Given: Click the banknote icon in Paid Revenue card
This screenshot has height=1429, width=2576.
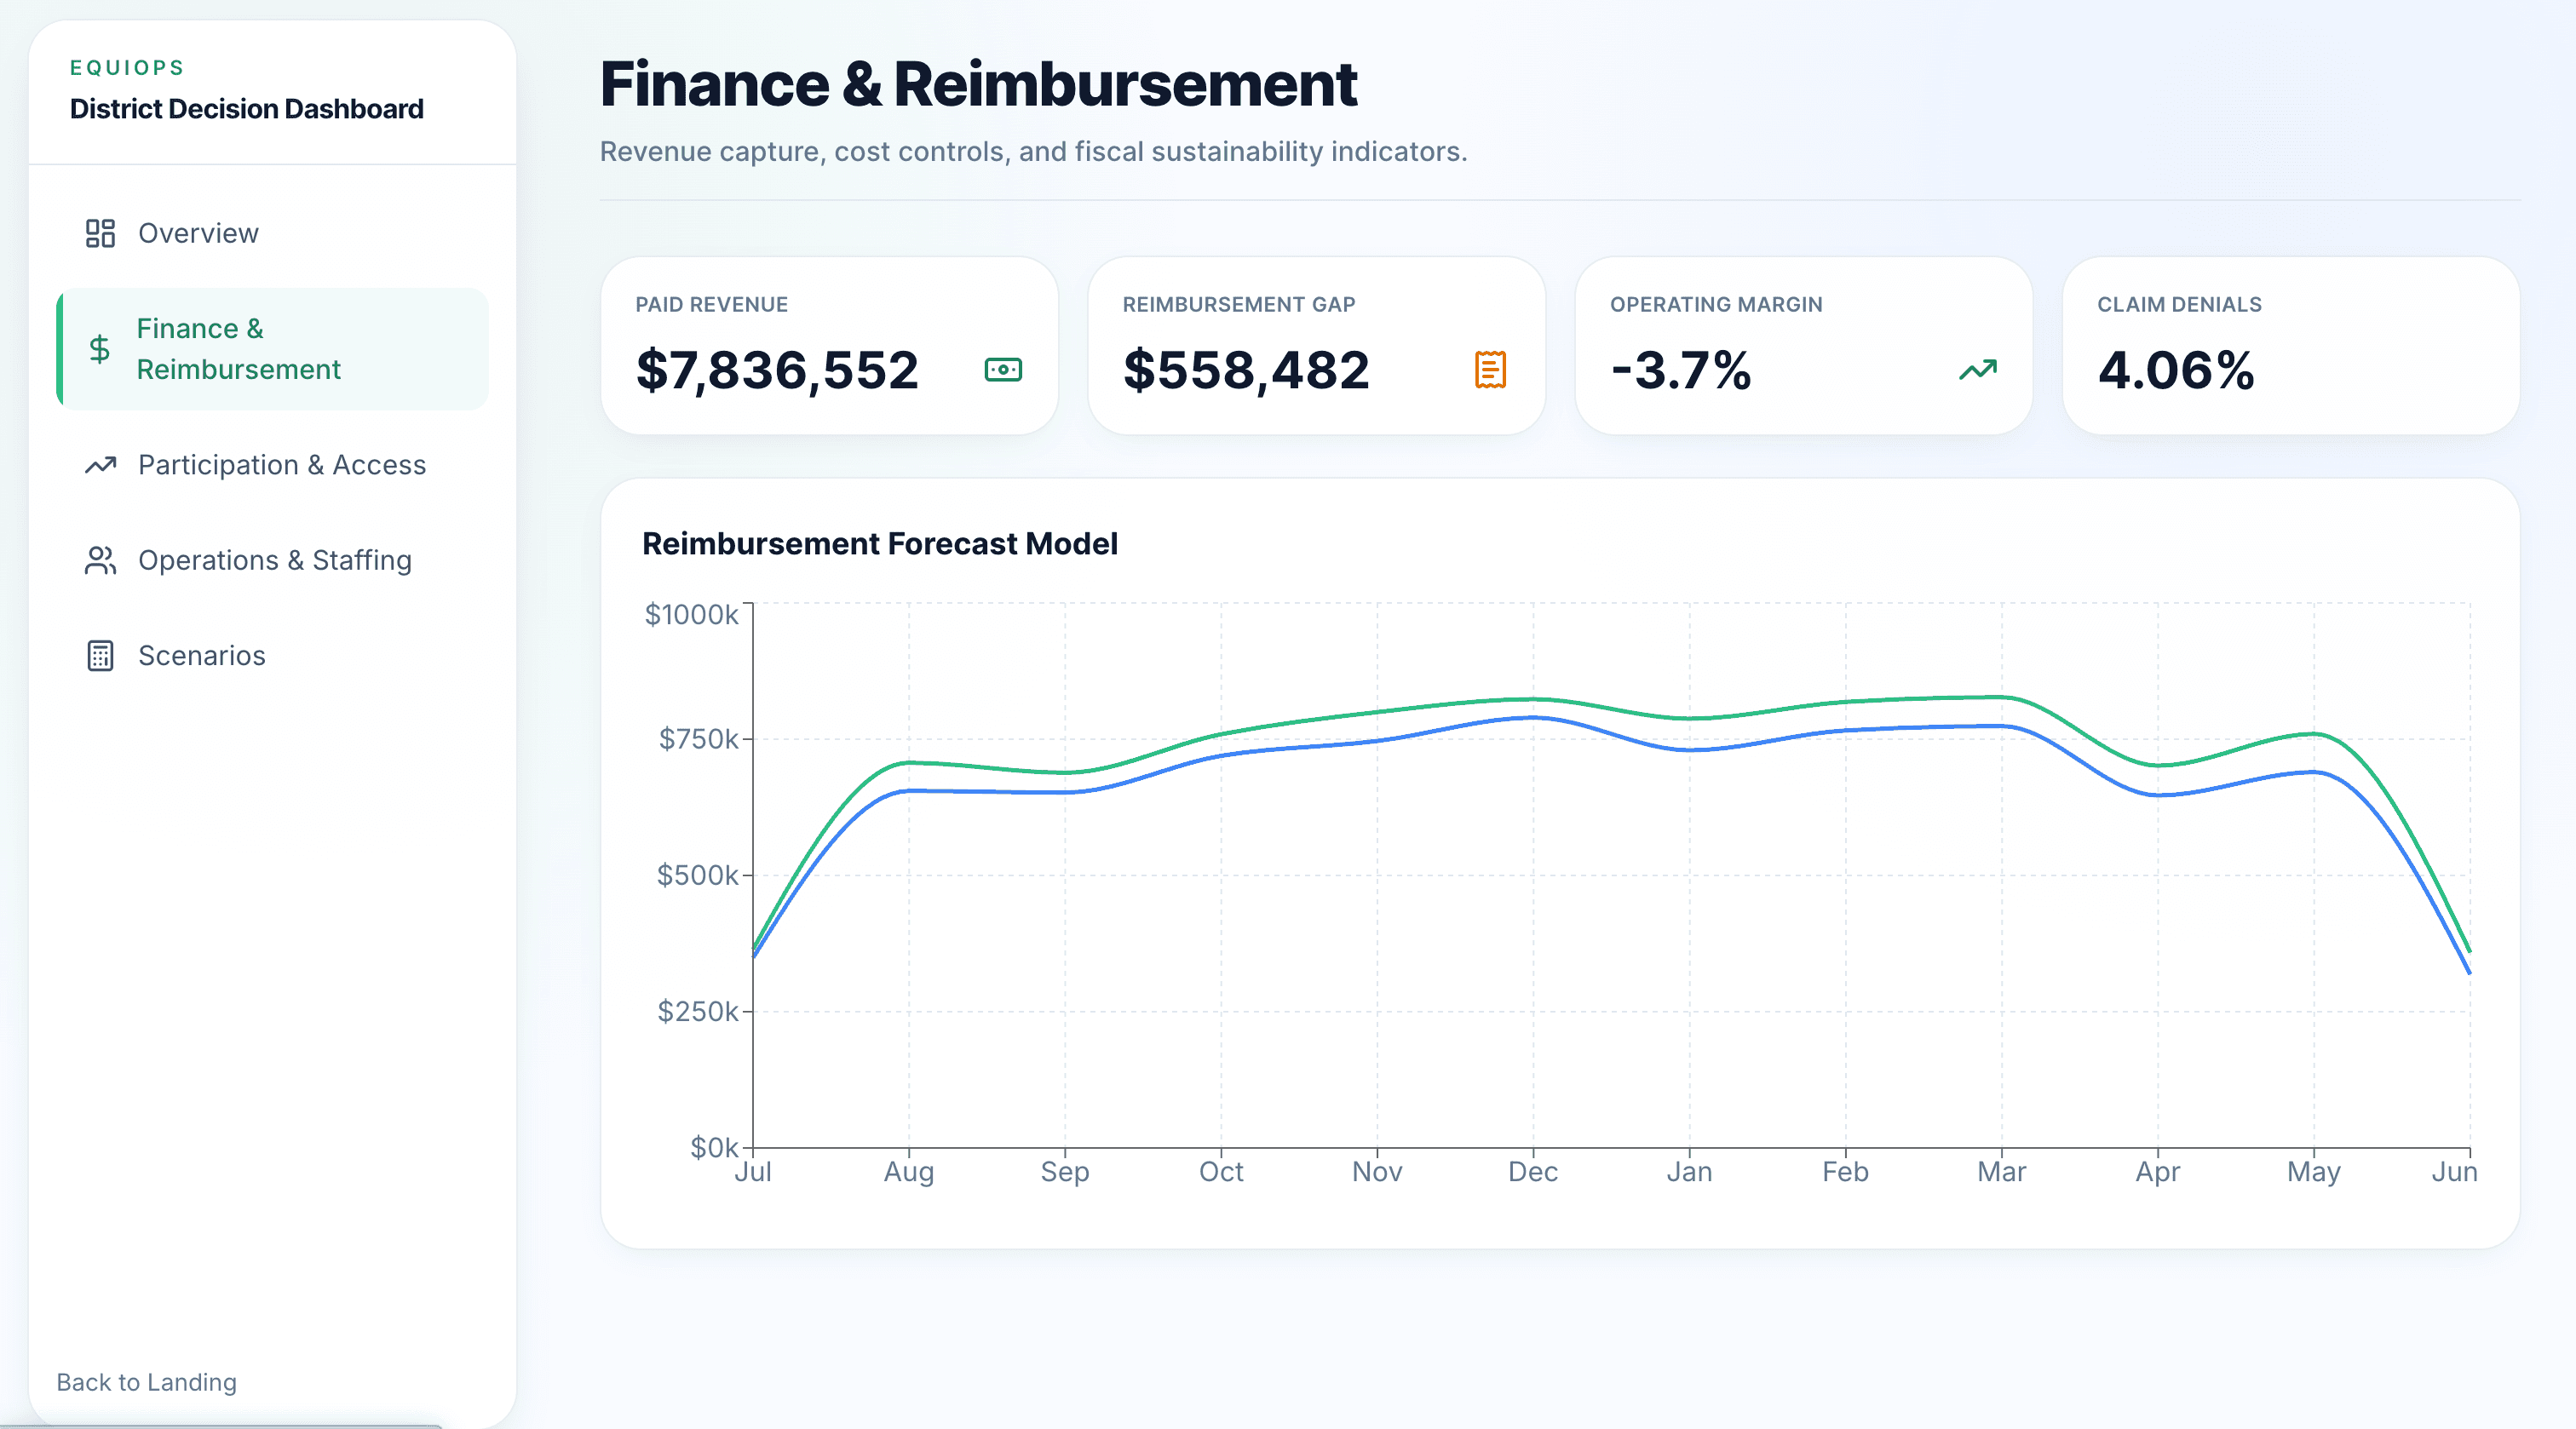Looking at the screenshot, I should pyautogui.click(x=1002, y=370).
